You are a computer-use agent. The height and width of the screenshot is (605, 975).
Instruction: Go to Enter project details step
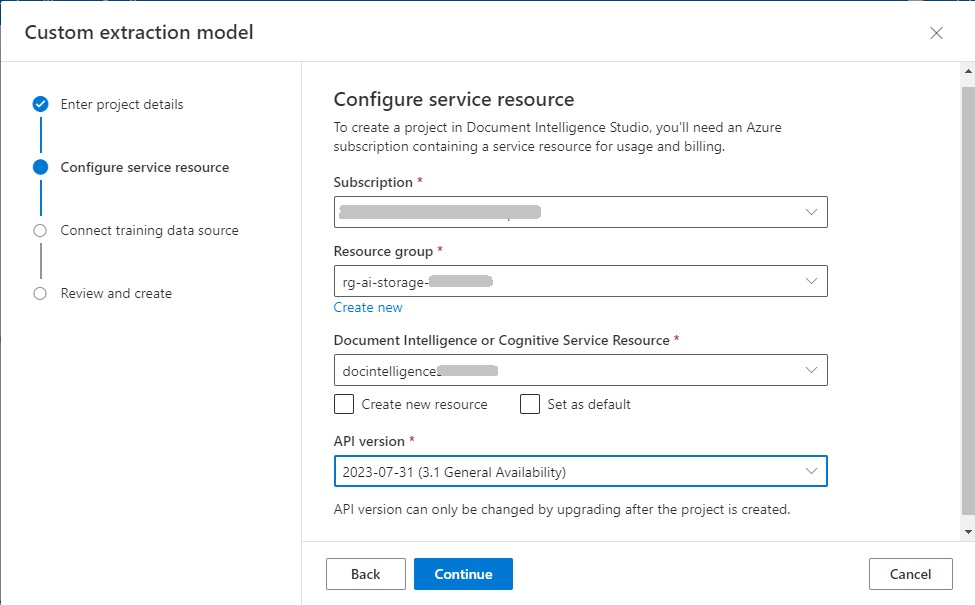122,104
